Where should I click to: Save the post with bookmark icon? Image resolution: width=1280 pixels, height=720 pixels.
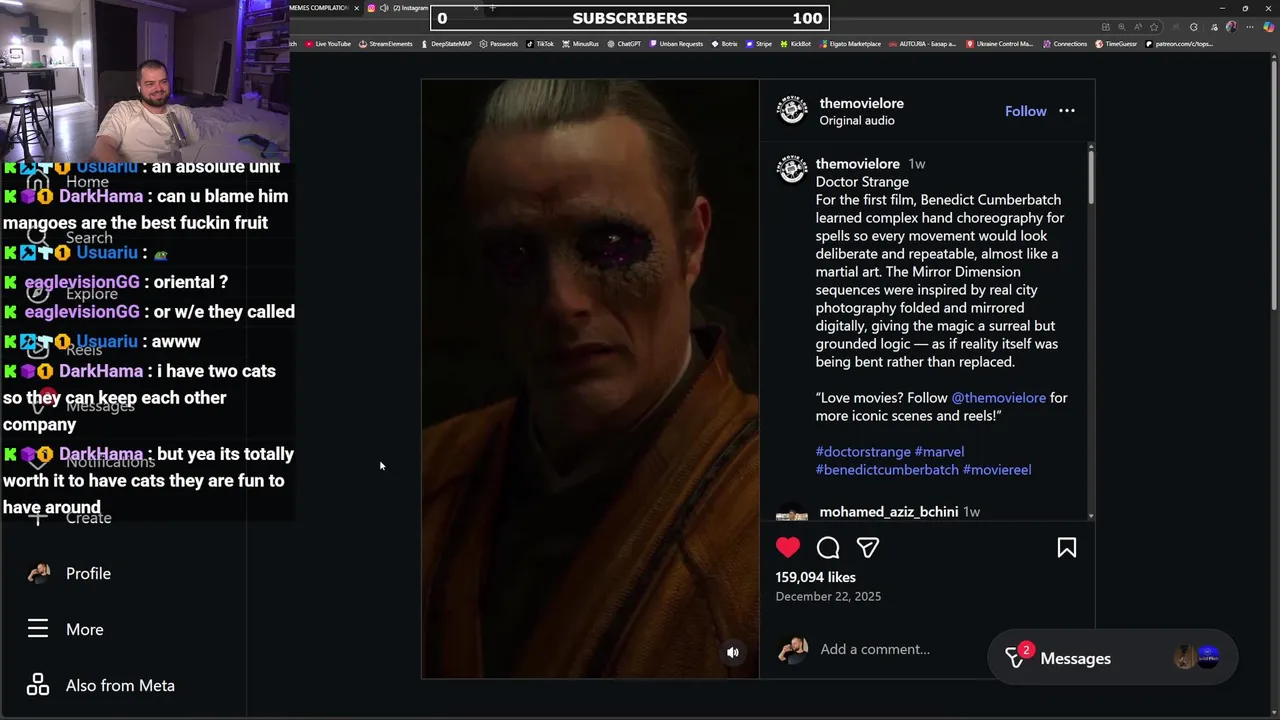[x=1067, y=547]
